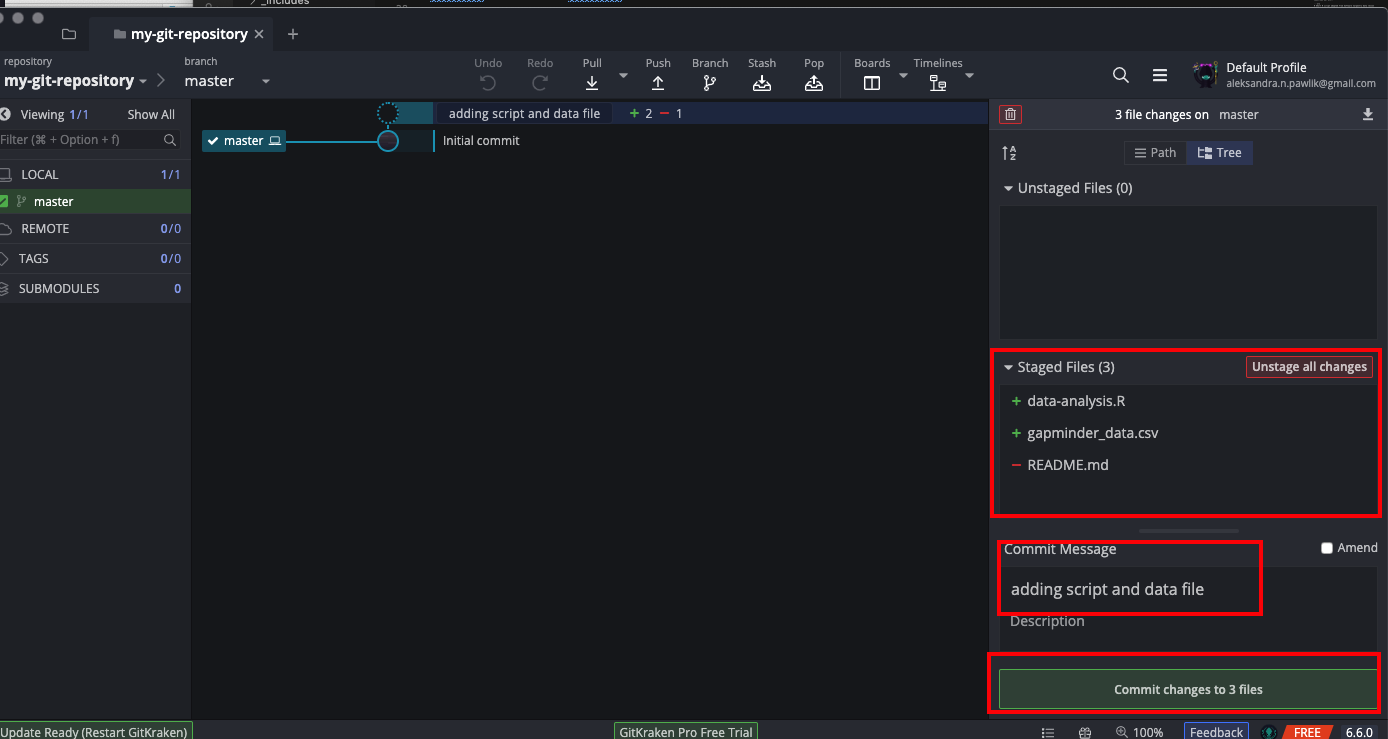Click Unstage all changes button
1388x739 pixels.
click(x=1309, y=367)
